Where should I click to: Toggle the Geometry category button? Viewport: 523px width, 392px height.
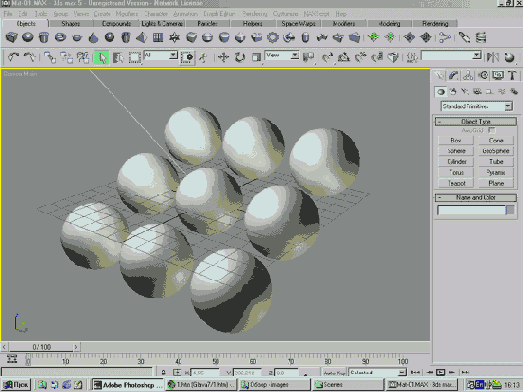441,91
